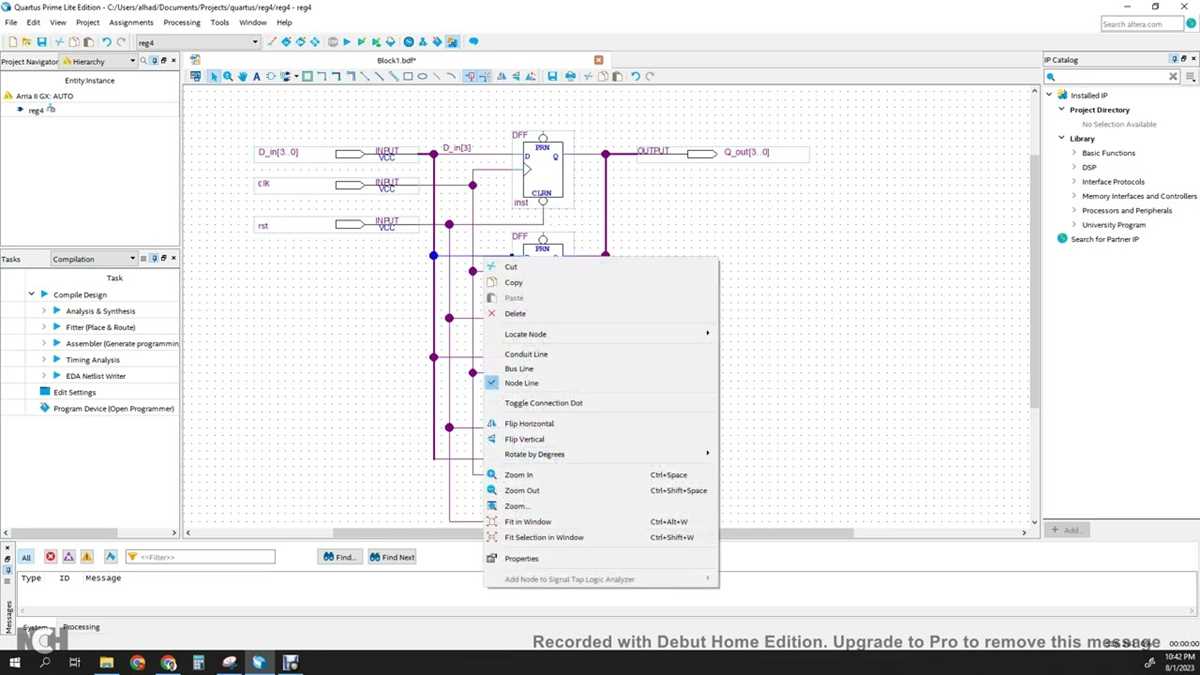Collapse the Installed IP tree
Viewport: 1200px width, 675px height.
pos(1050,95)
